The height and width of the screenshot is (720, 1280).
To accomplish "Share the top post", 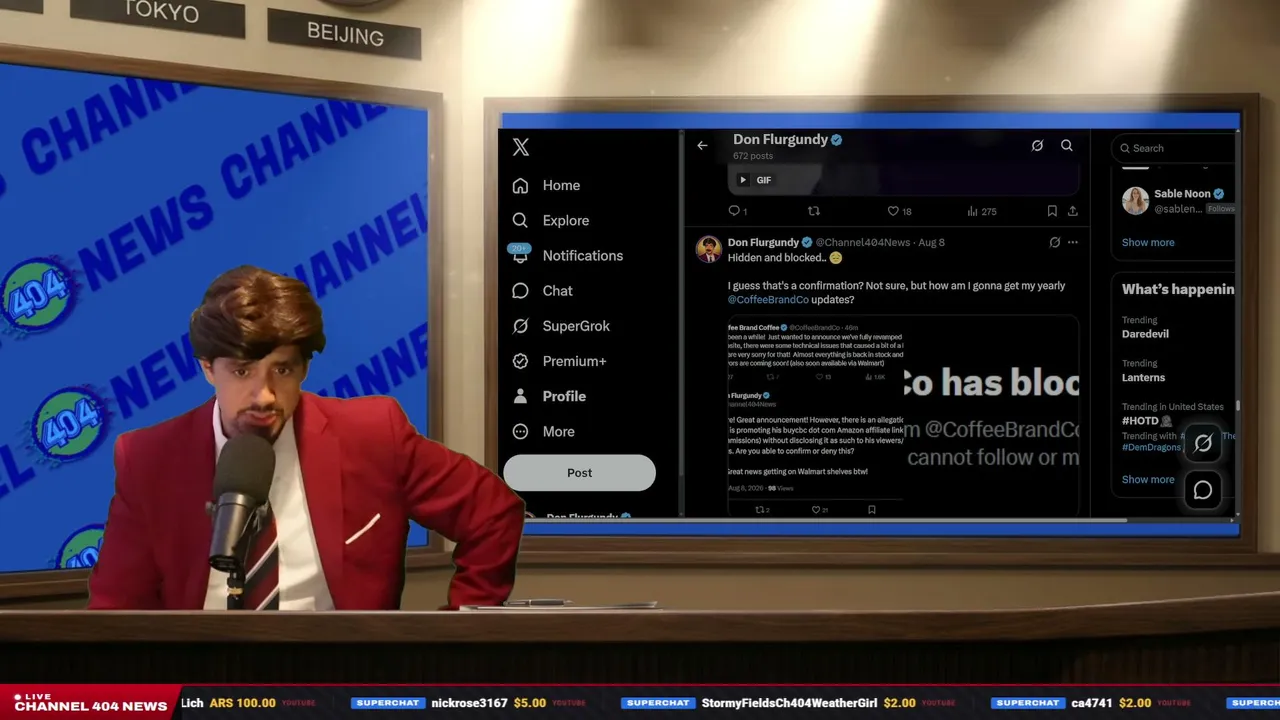I will click(1073, 211).
